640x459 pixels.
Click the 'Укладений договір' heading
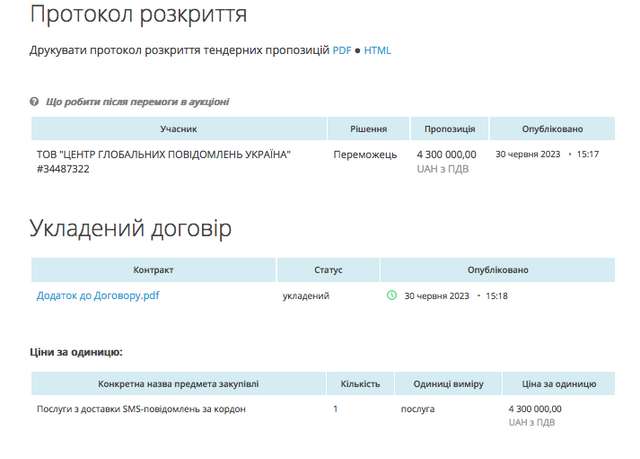tap(131, 228)
